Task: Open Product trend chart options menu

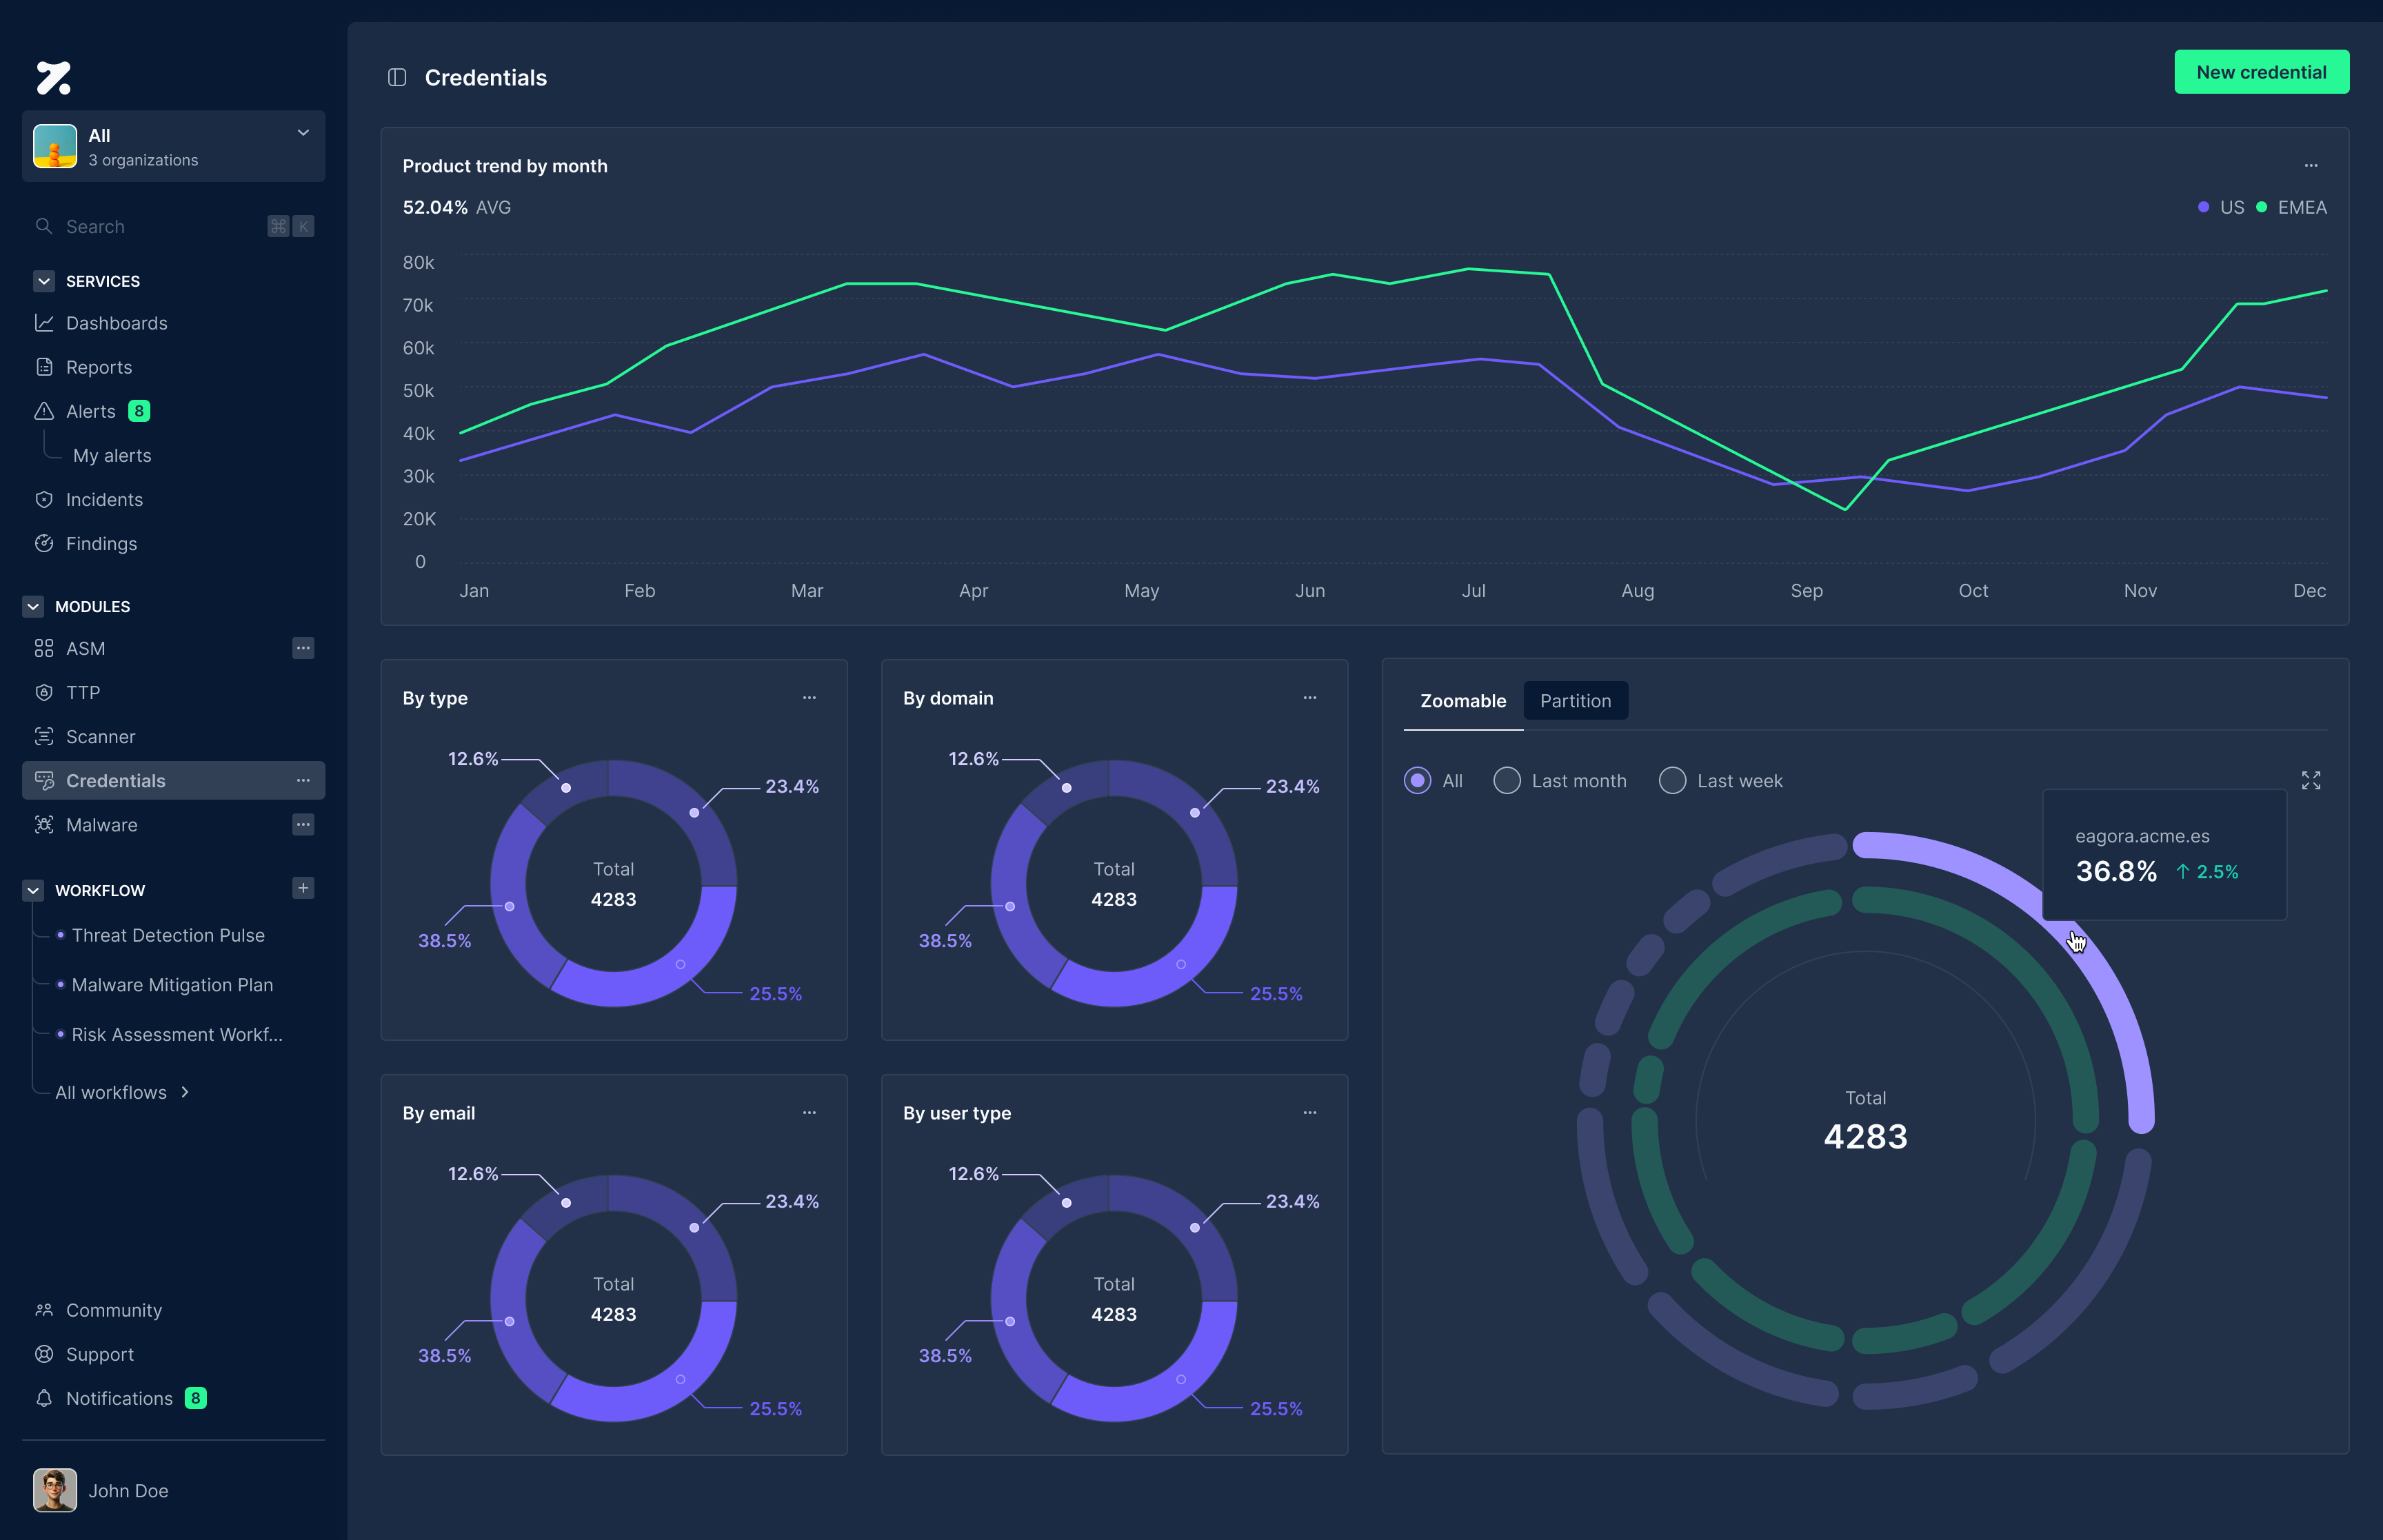Action: [2311, 166]
